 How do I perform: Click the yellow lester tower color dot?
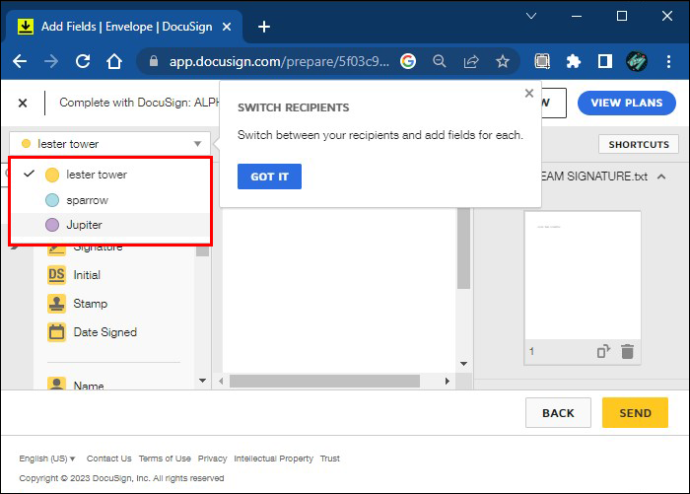point(52,175)
